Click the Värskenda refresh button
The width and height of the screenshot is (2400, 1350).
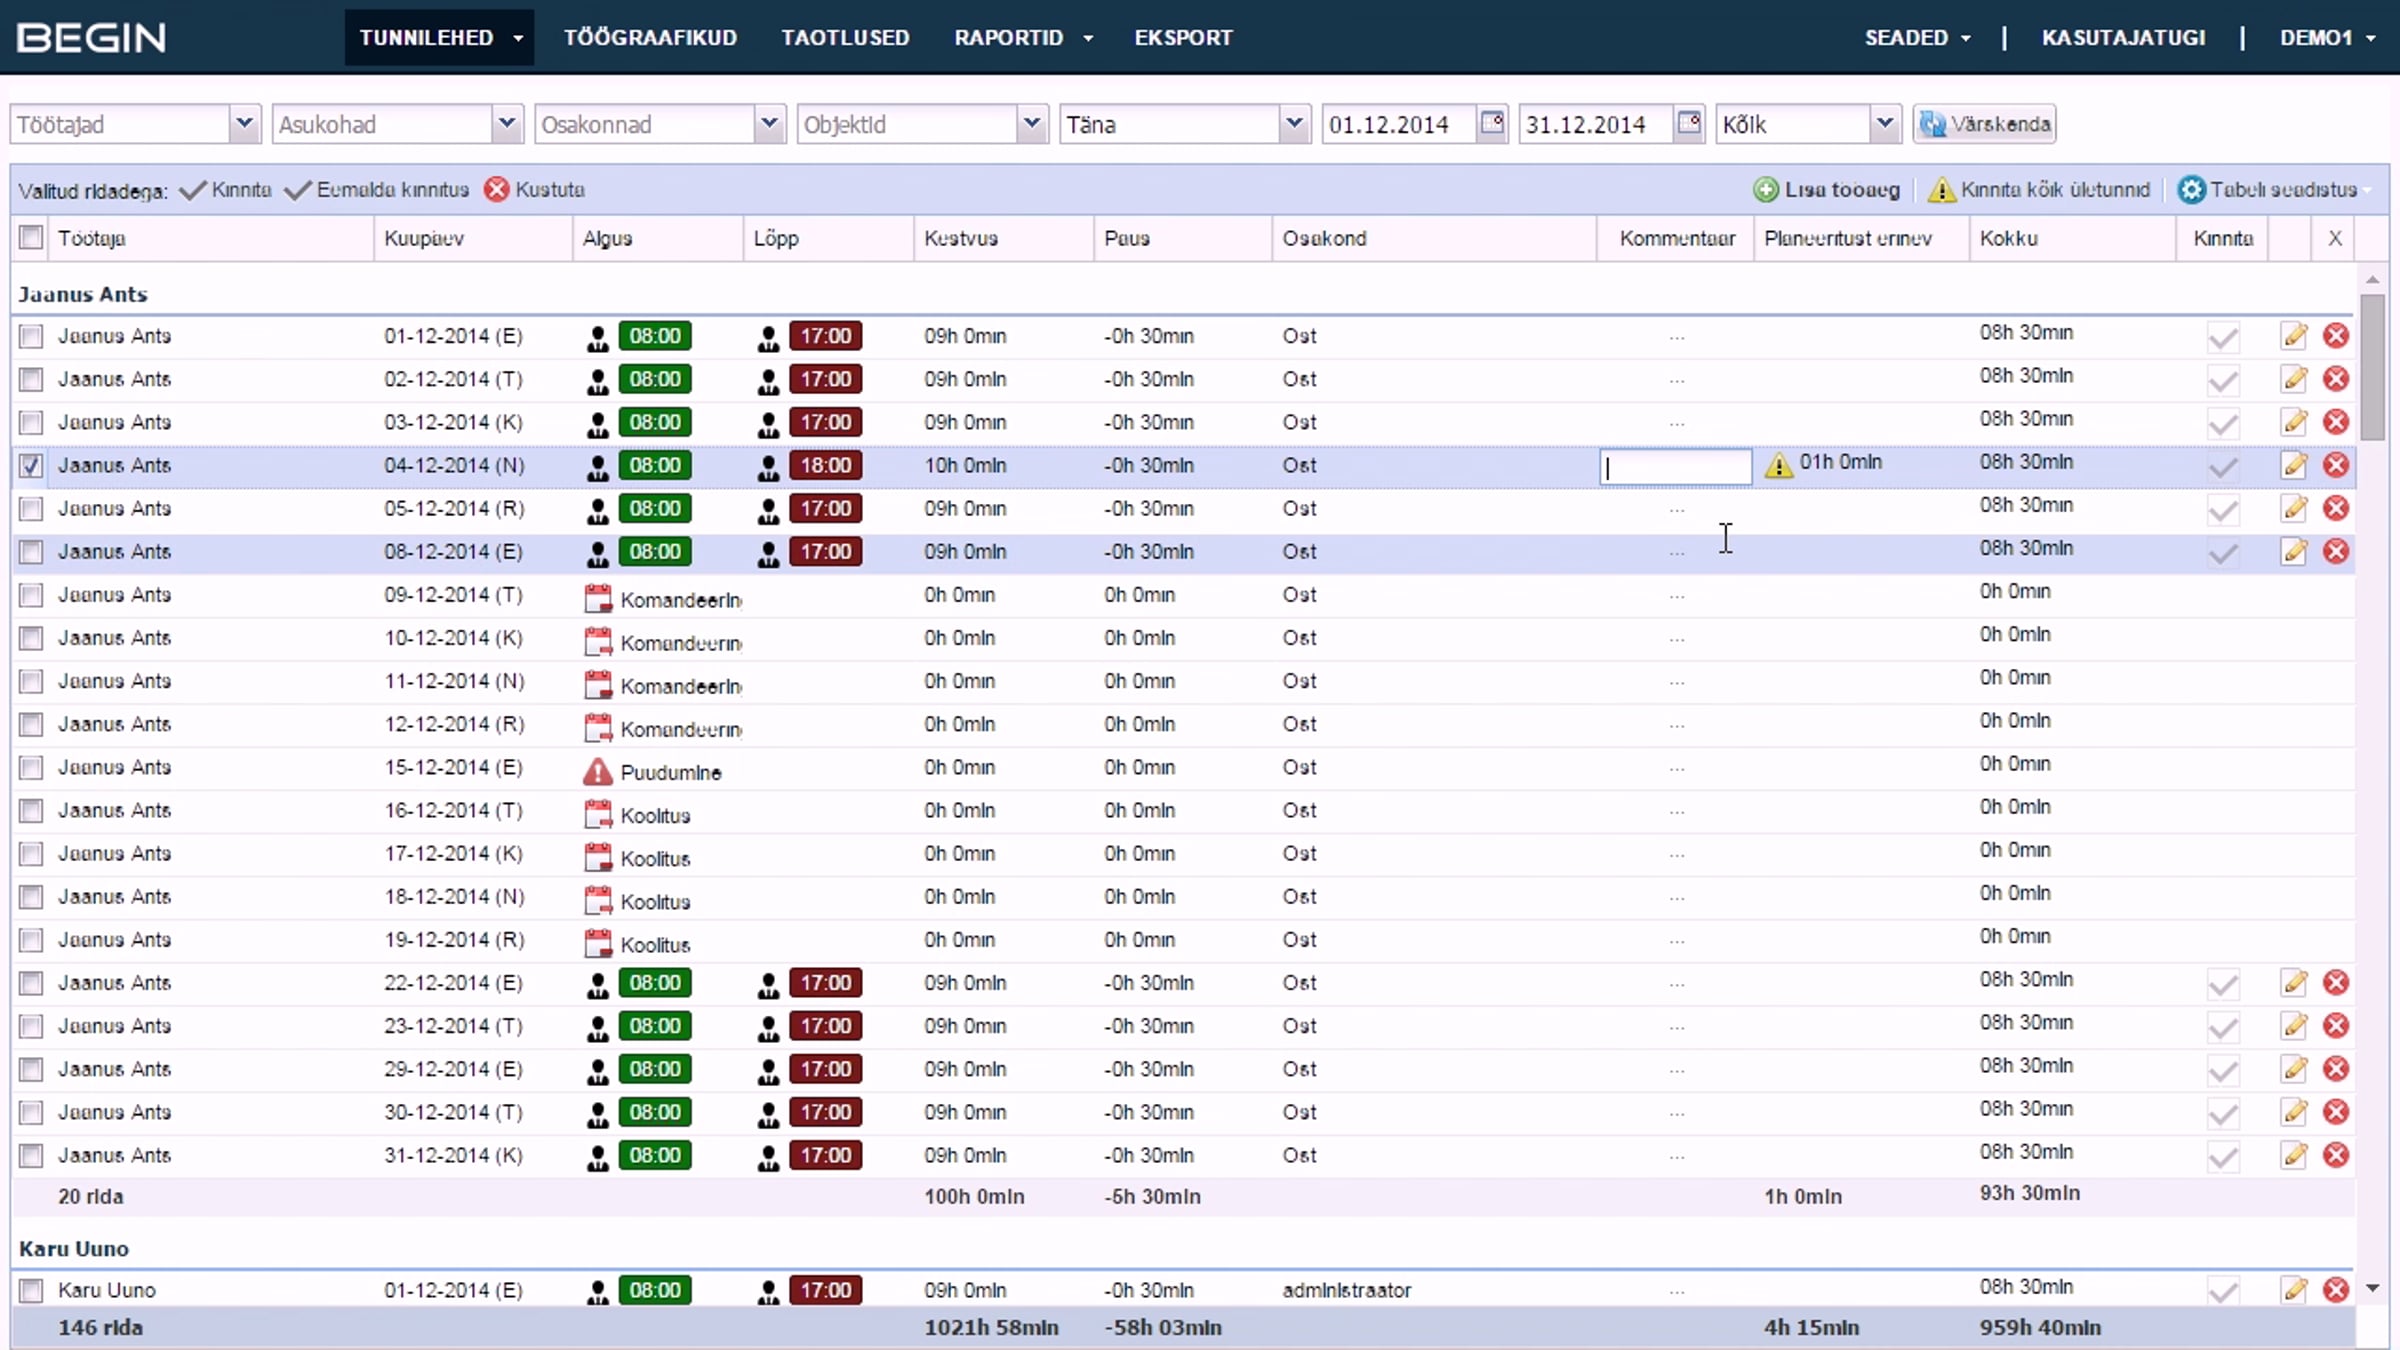[x=1984, y=124]
